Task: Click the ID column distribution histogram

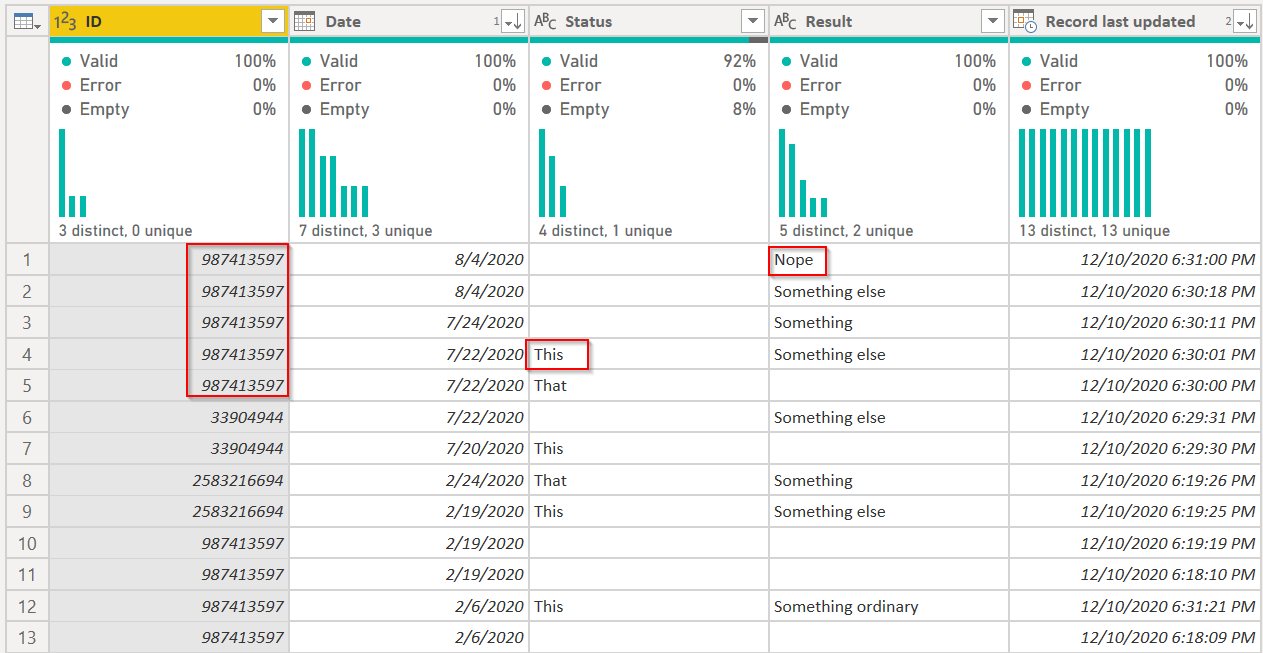Action: click(73, 173)
